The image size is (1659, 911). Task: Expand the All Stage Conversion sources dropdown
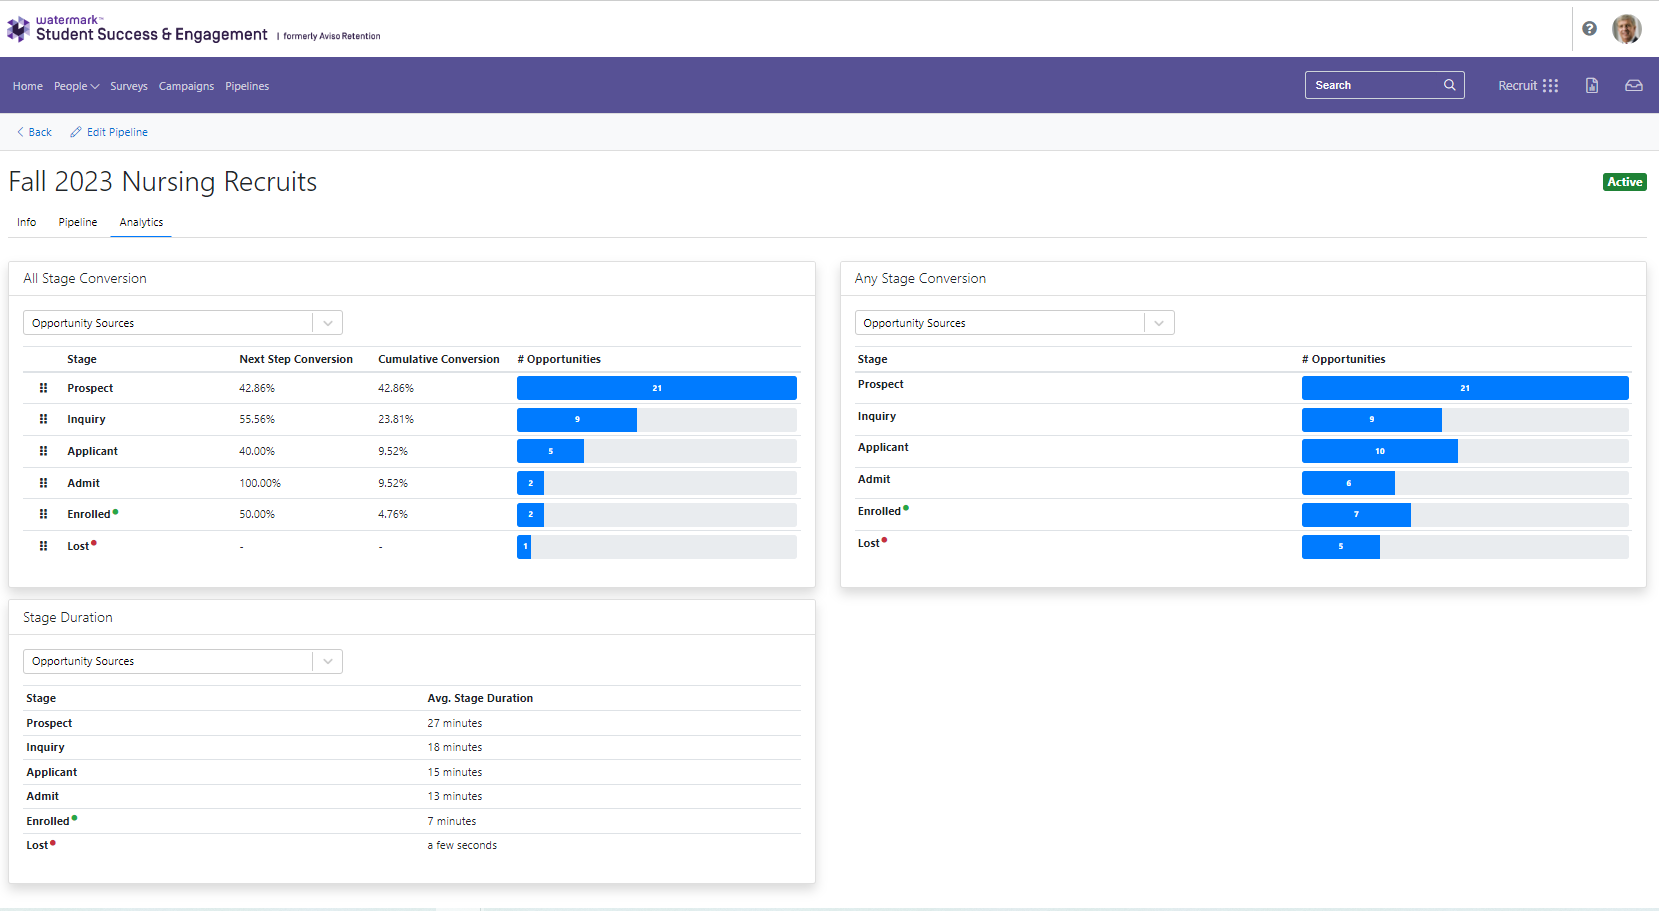[327, 322]
